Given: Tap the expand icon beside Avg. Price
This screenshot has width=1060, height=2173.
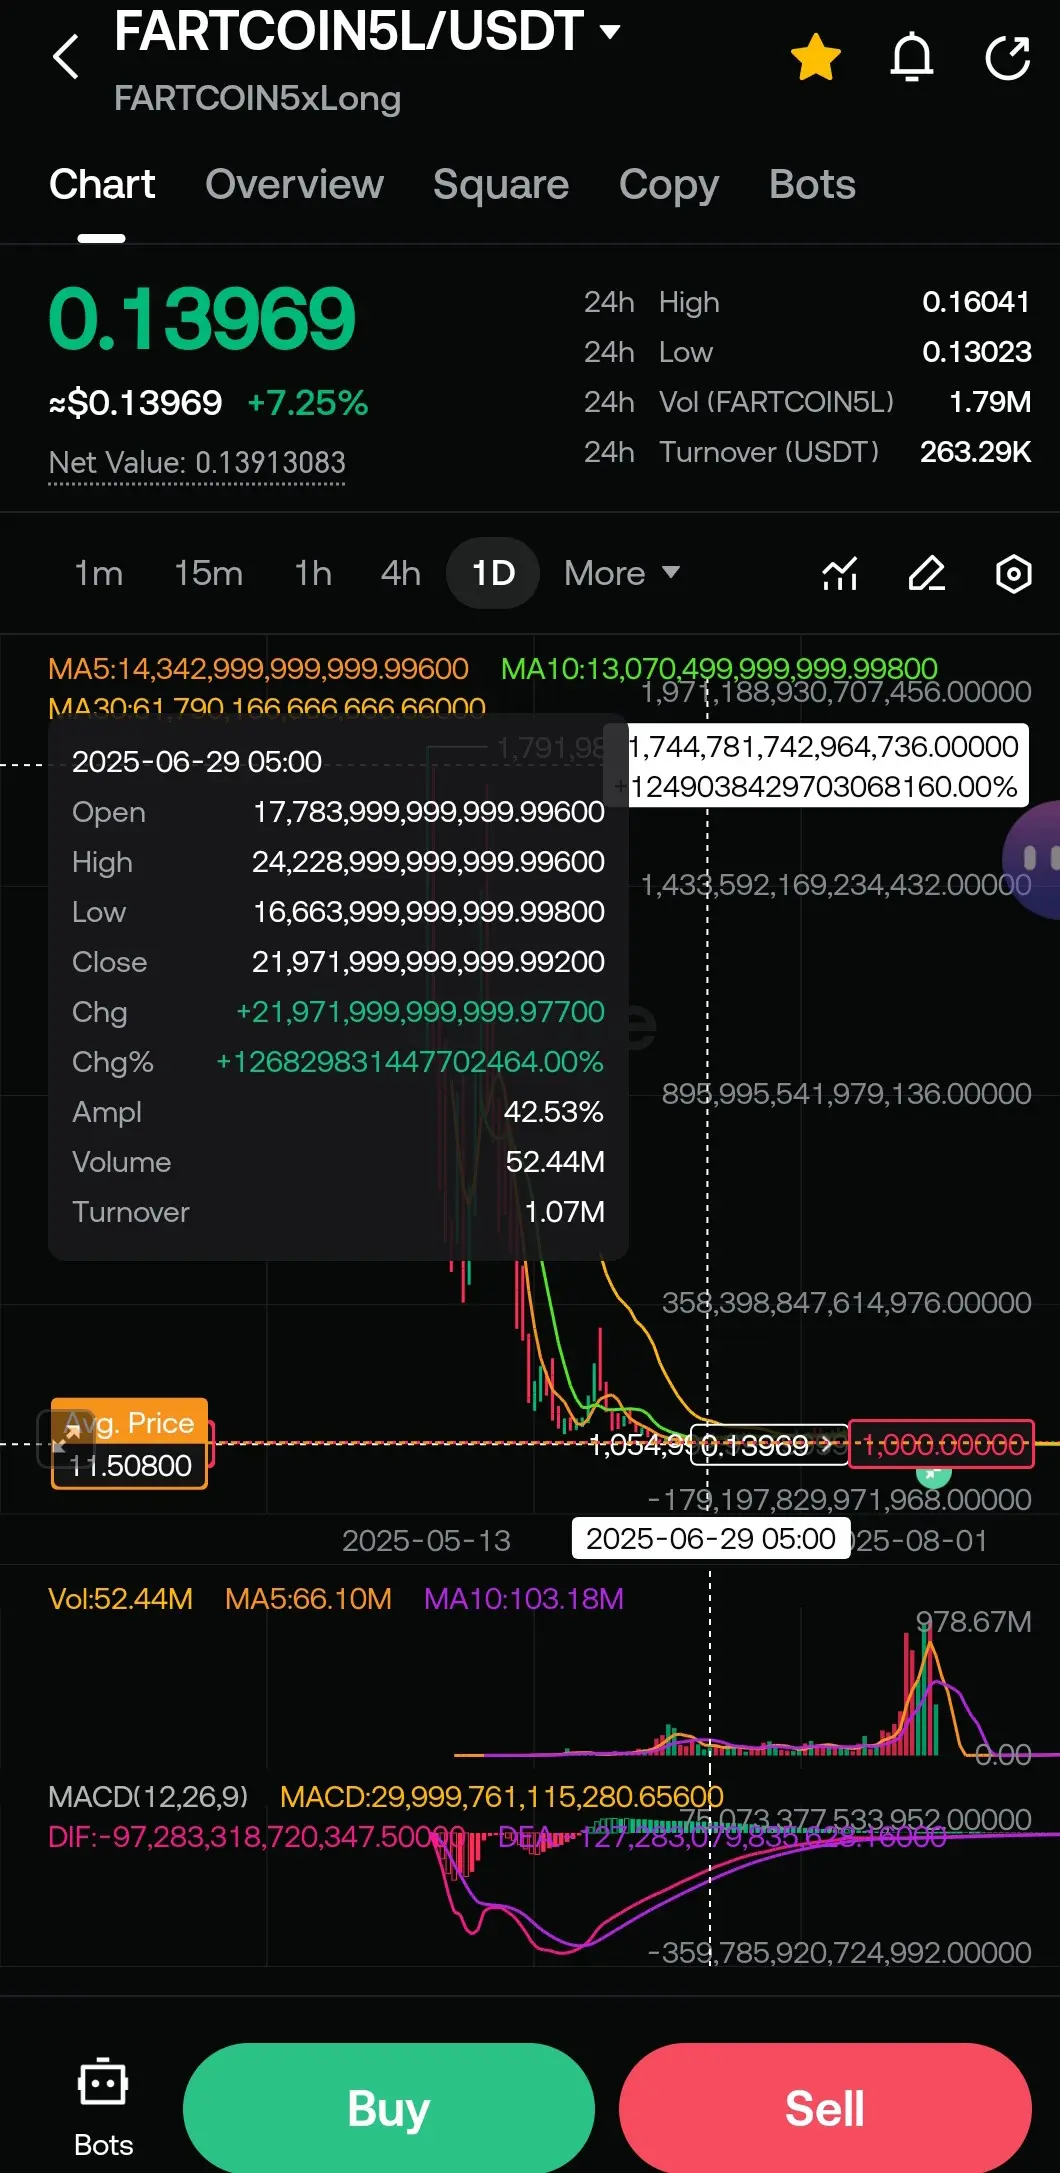Looking at the screenshot, I should coord(66,1438).
